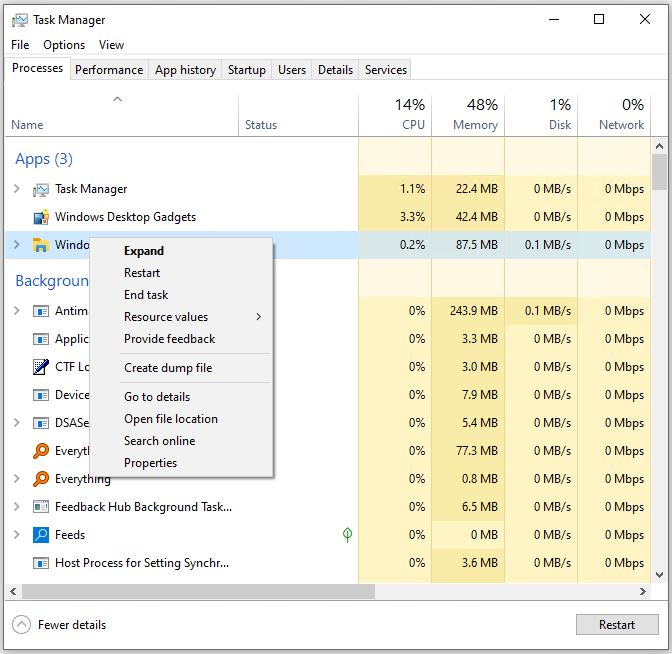Click the sort arrow above the Name column
672x654 pixels.
pyautogui.click(x=117, y=99)
